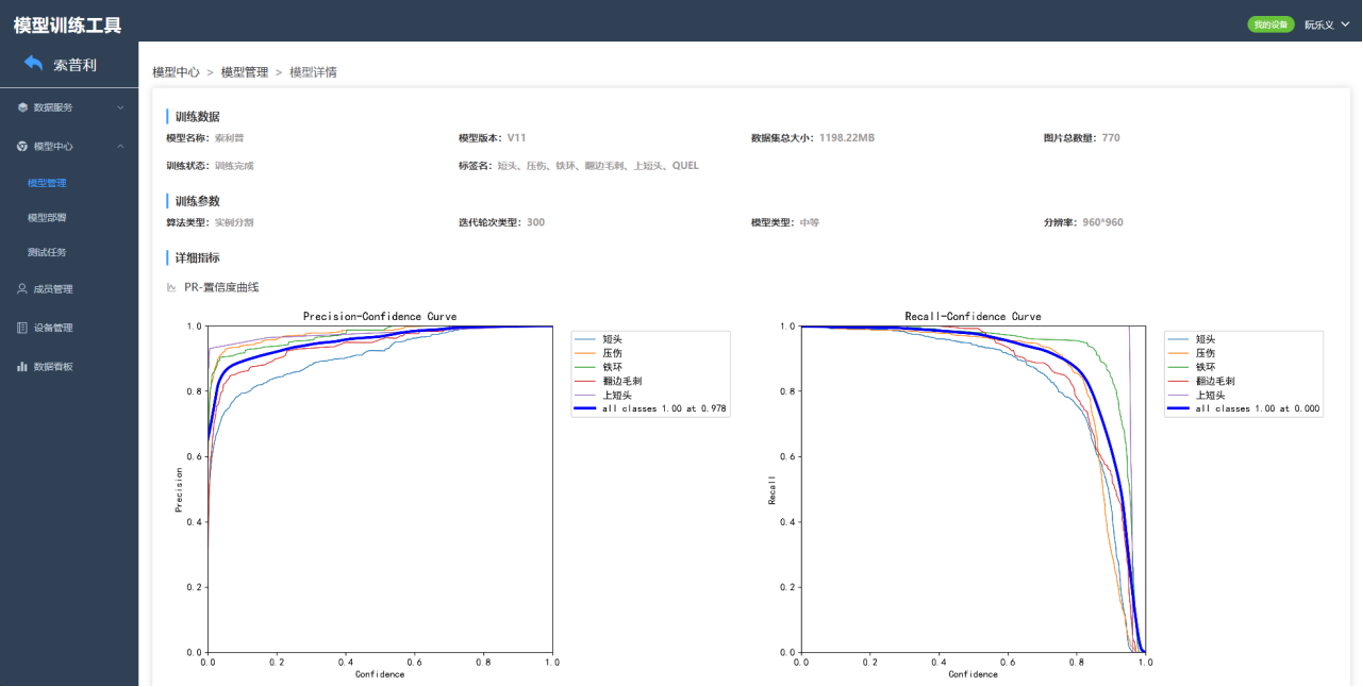Click 铁环 legend swatch in Precision chart
The image size is (1363, 687).
587,367
